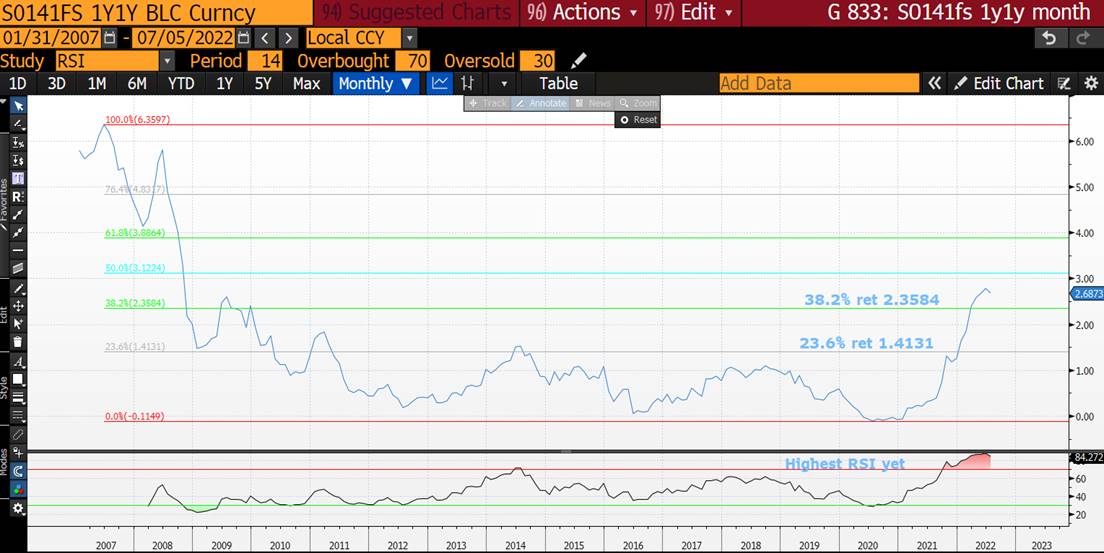Open the line dash style option
The height and width of the screenshot is (553, 1104).
[18, 416]
